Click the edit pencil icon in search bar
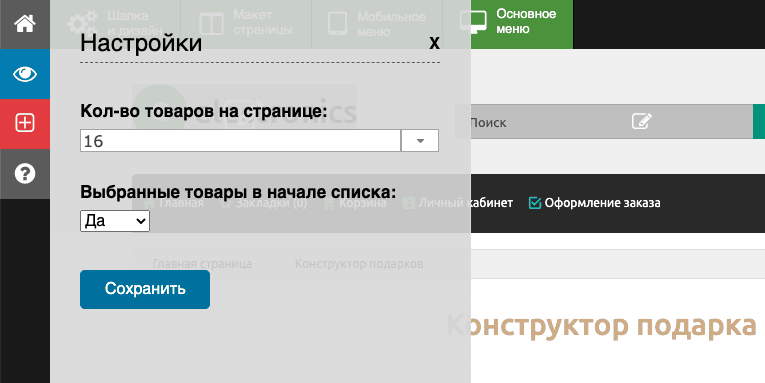This screenshot has height=383, width=765. click(x=642, y=121)
